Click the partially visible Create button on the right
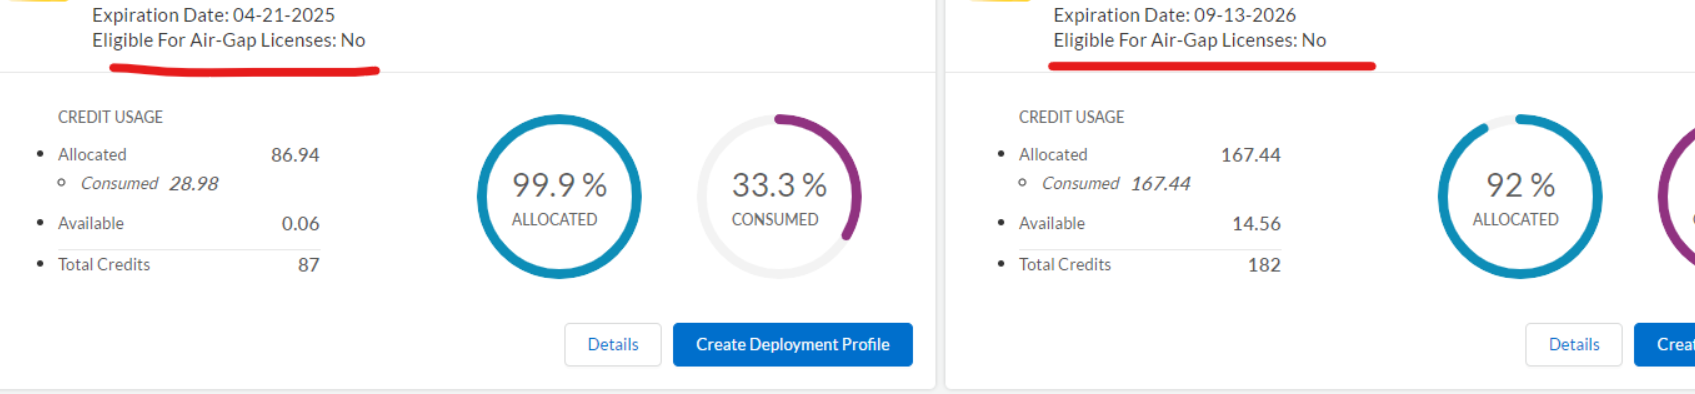The height and width of the screenshot is (394, 1695). point(1665,344)
